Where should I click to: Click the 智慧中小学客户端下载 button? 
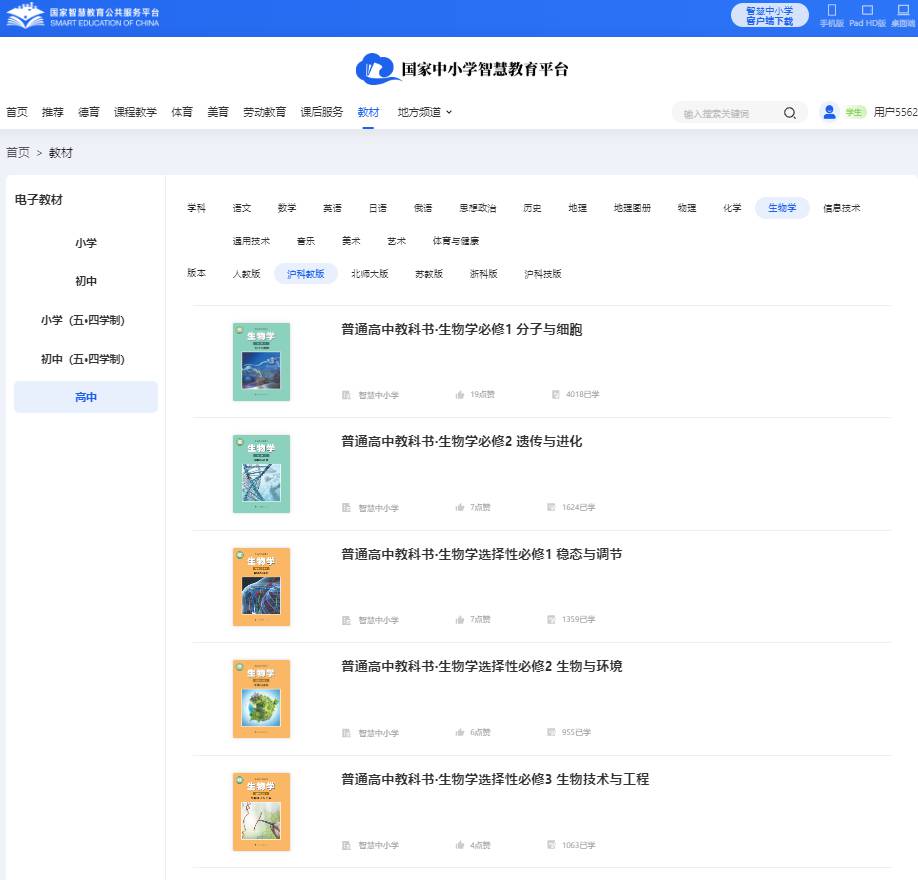[769, 16]
